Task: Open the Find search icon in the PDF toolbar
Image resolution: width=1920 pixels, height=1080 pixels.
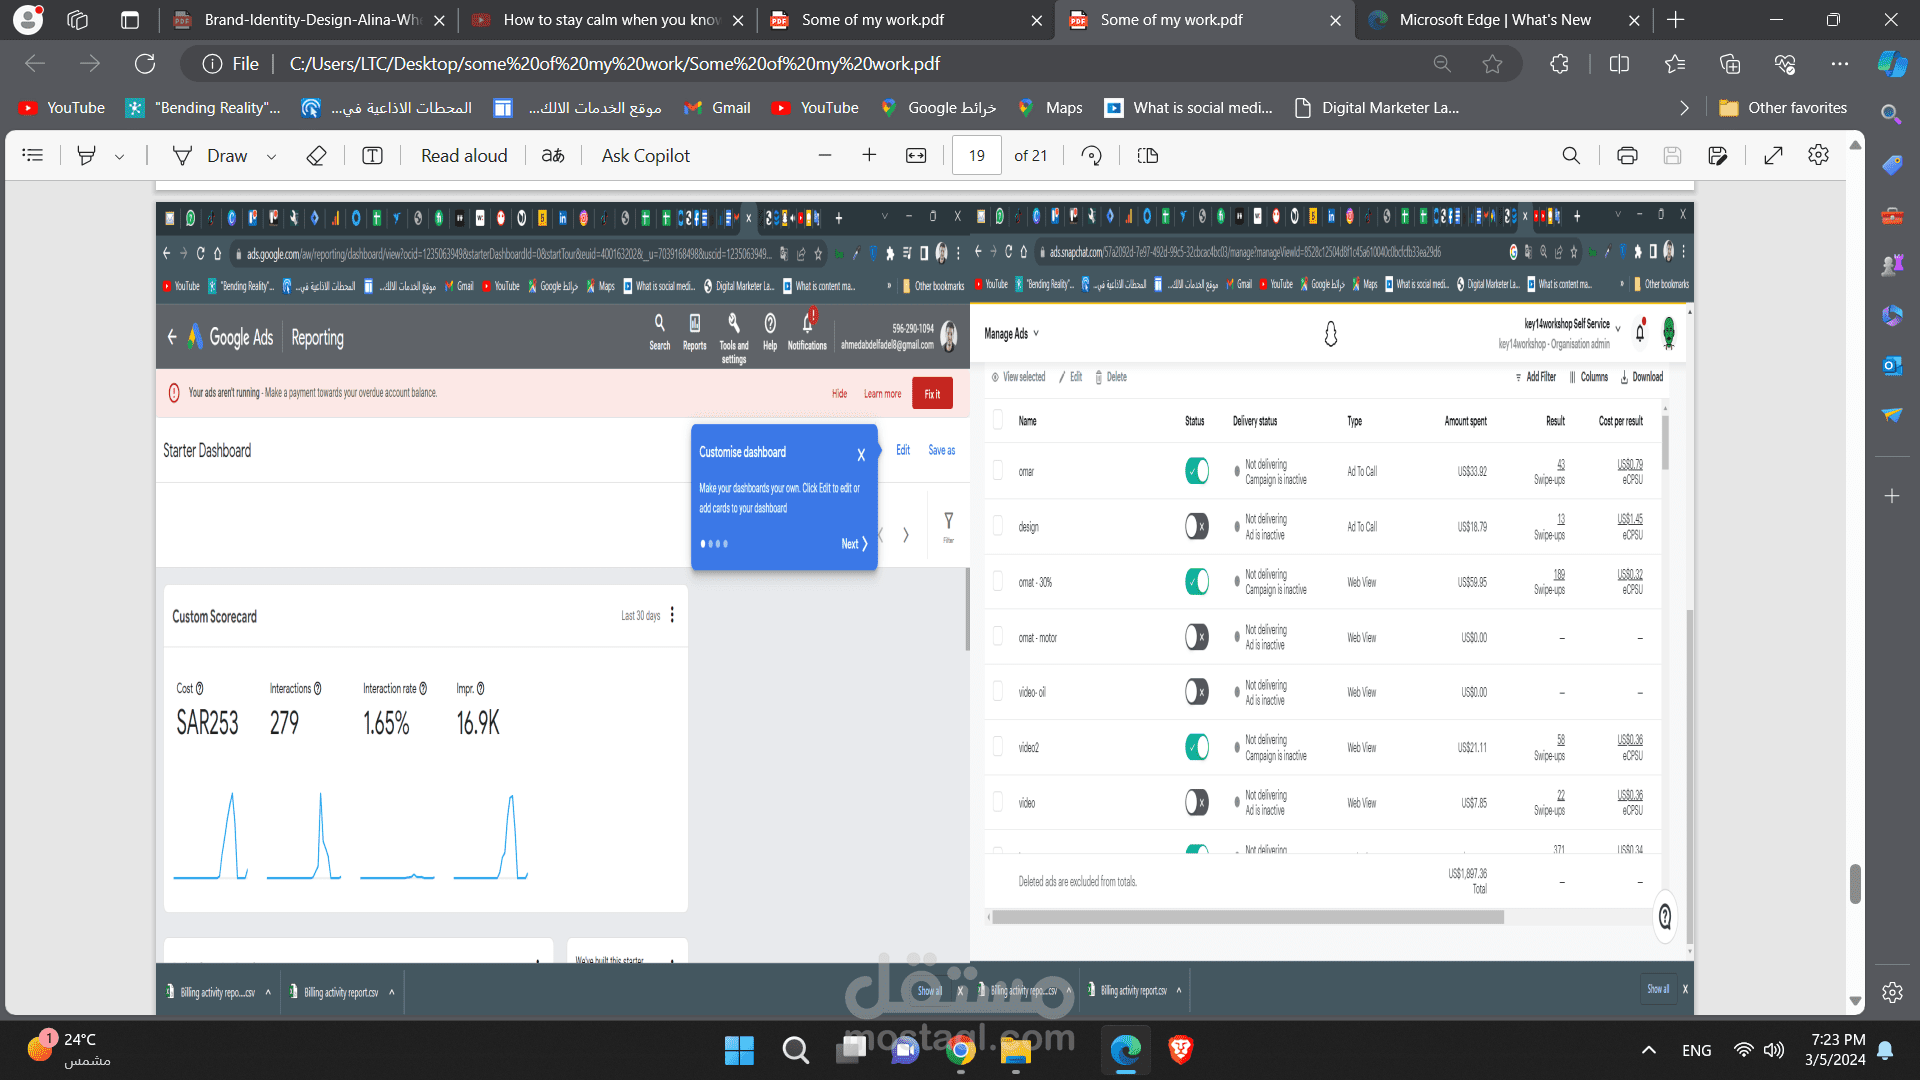Action: coord(1571,155)
